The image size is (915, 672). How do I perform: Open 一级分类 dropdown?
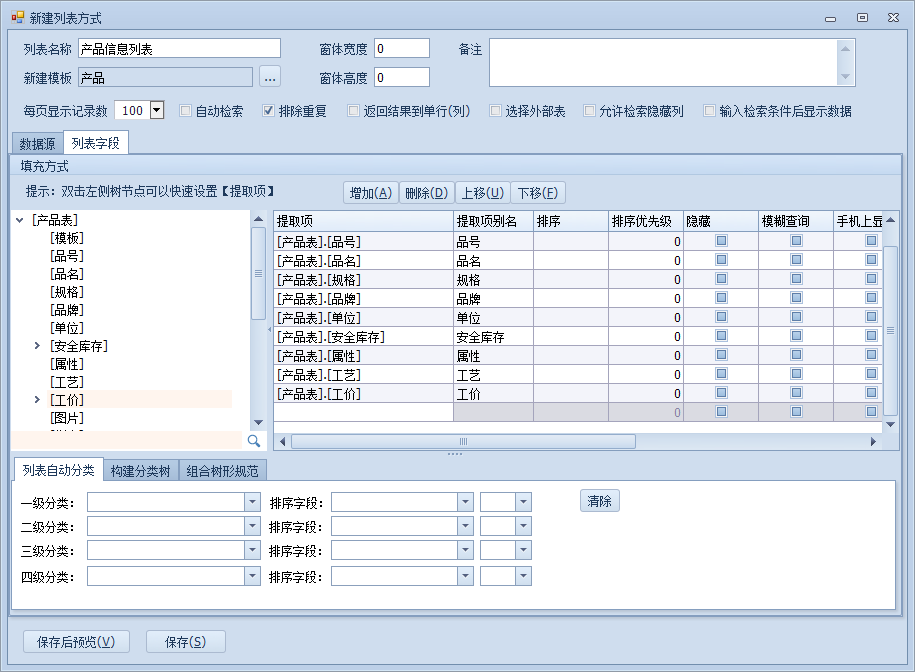252,502
